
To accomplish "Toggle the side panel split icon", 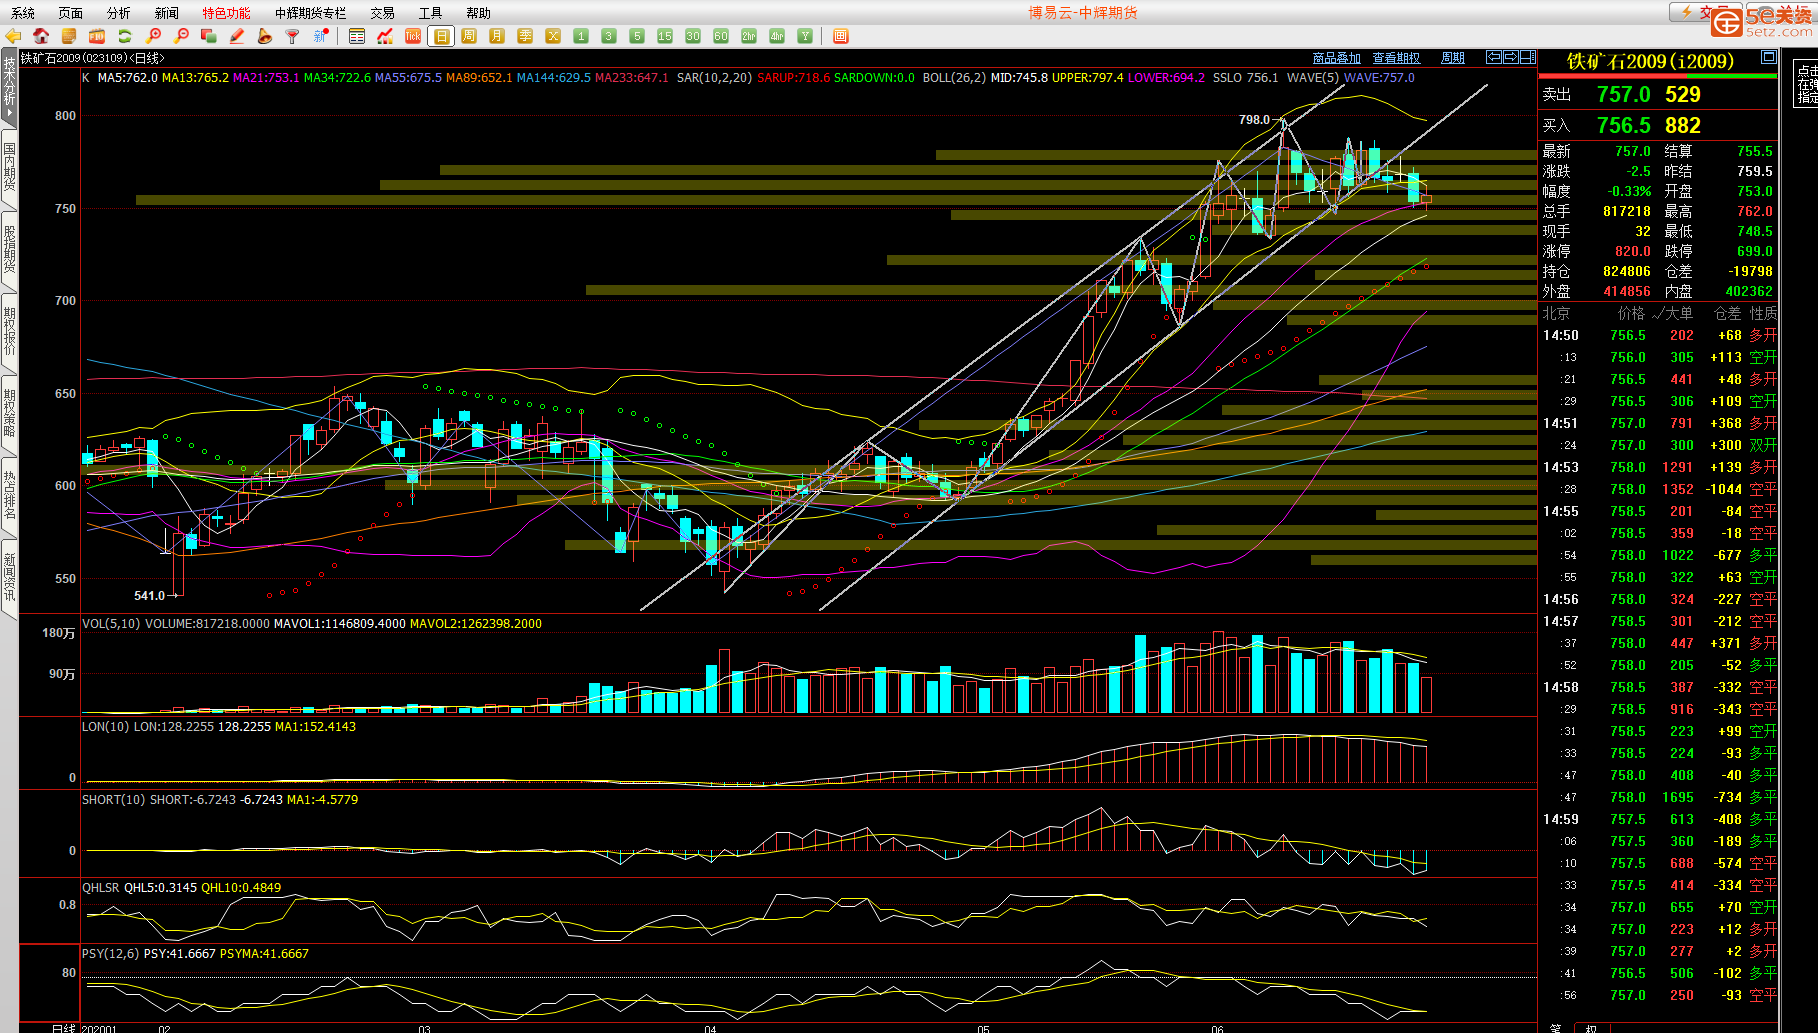I will [x=1528, y=57].
